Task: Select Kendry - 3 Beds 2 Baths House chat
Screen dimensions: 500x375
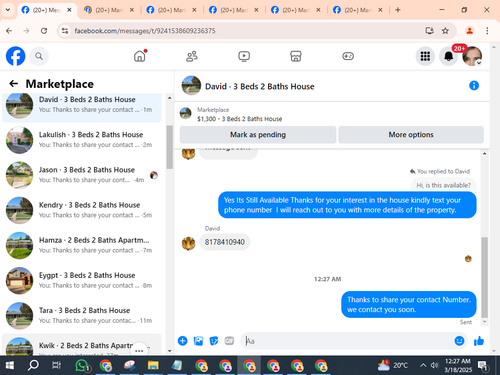Action: coord(82,210)
